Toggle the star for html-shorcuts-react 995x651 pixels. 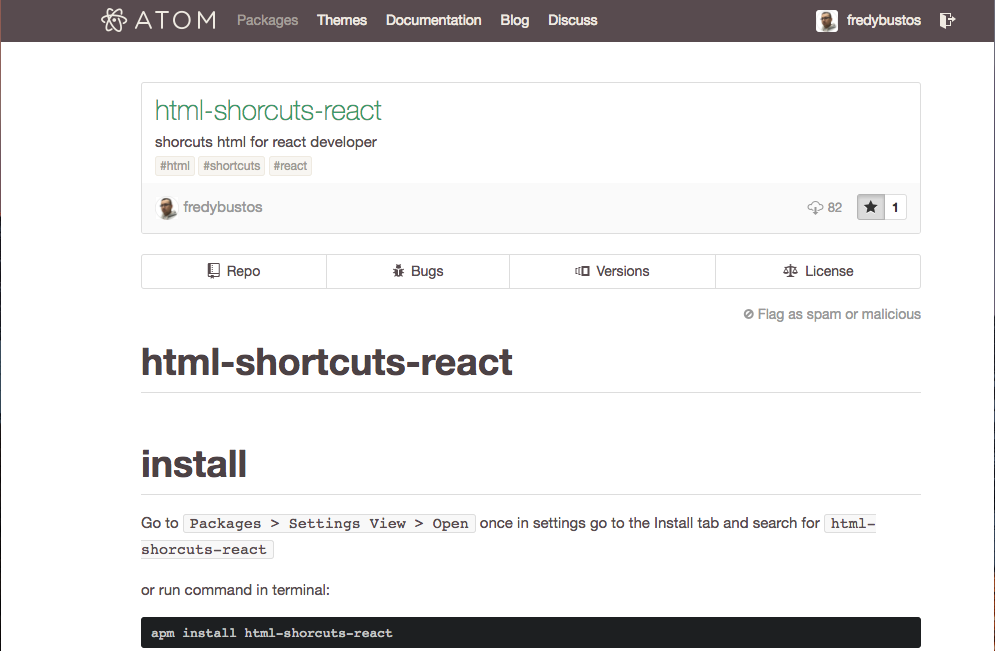(869, 207)
